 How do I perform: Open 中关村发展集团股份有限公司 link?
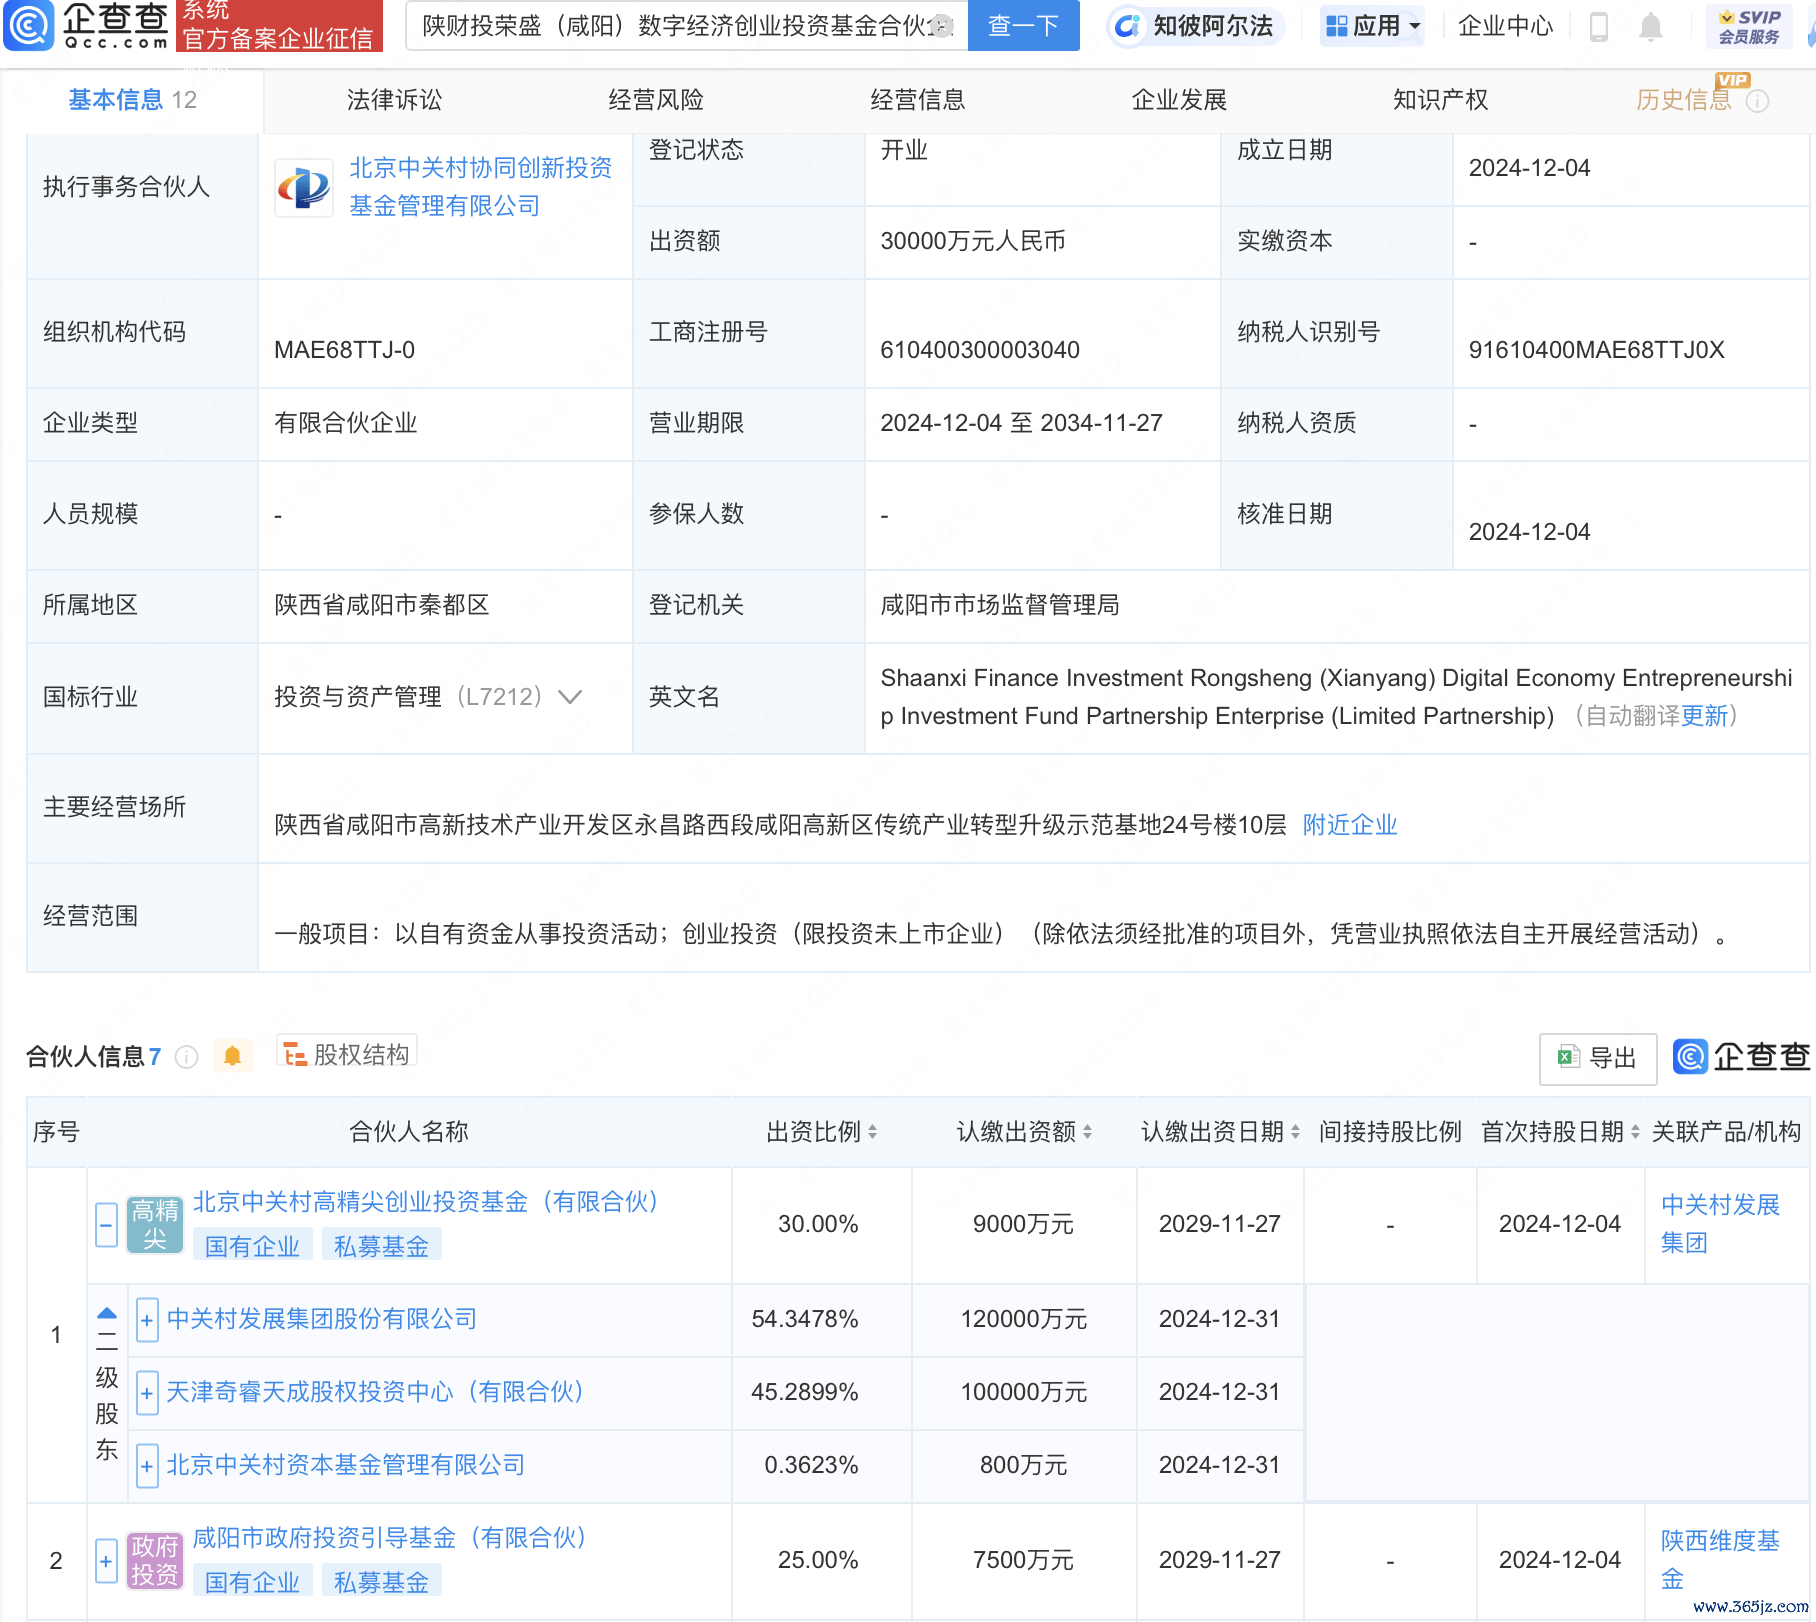(x=322, y=1319)
